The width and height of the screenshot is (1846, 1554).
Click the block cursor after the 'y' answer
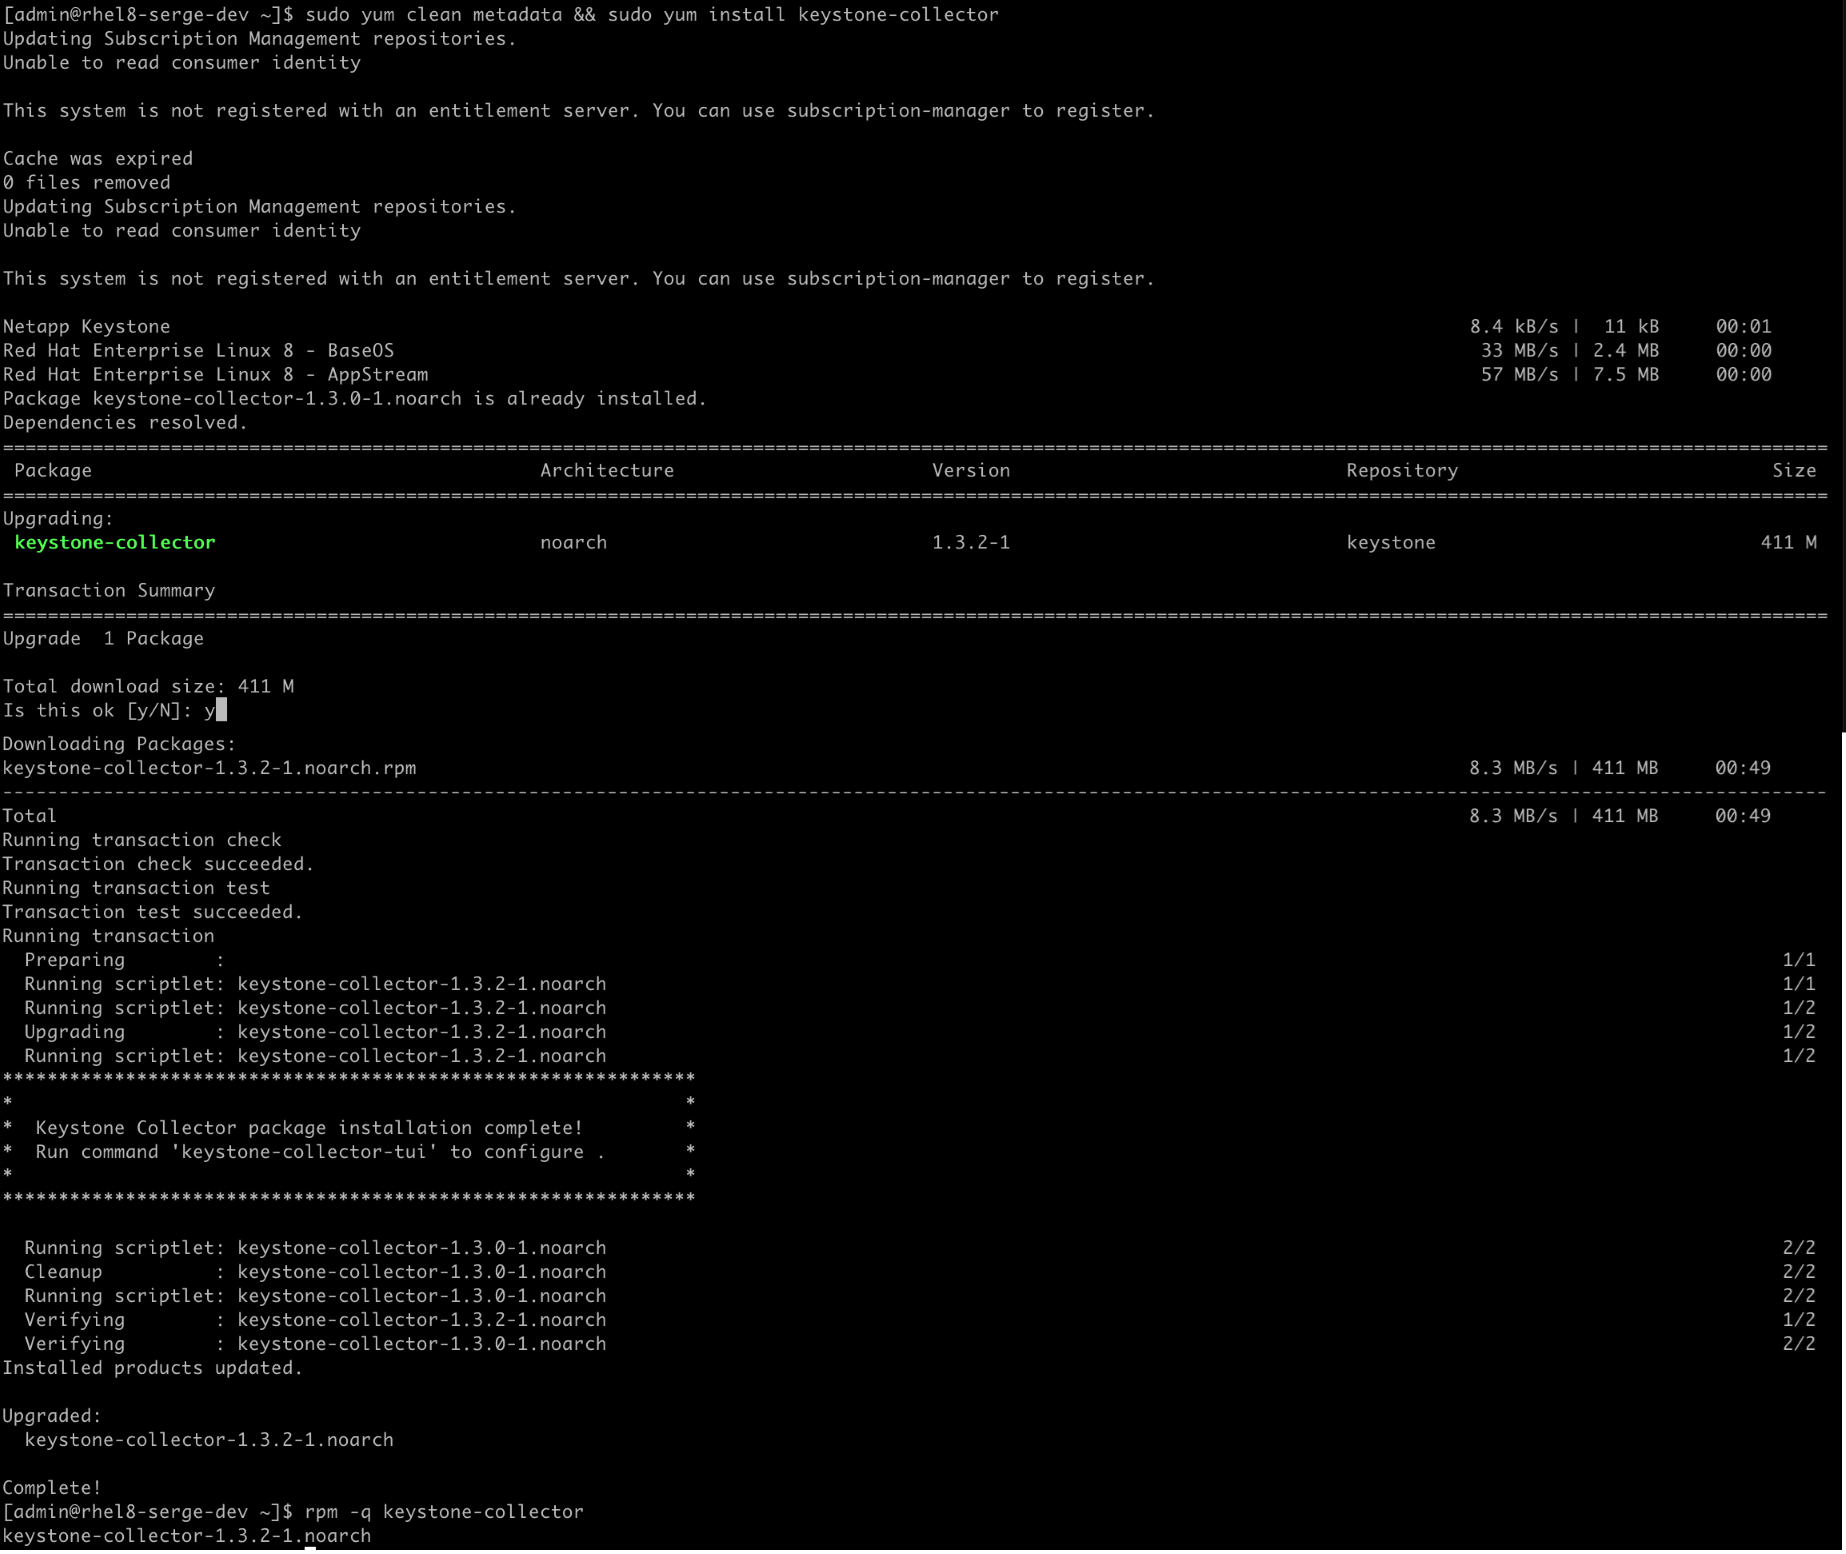[221, 710]
